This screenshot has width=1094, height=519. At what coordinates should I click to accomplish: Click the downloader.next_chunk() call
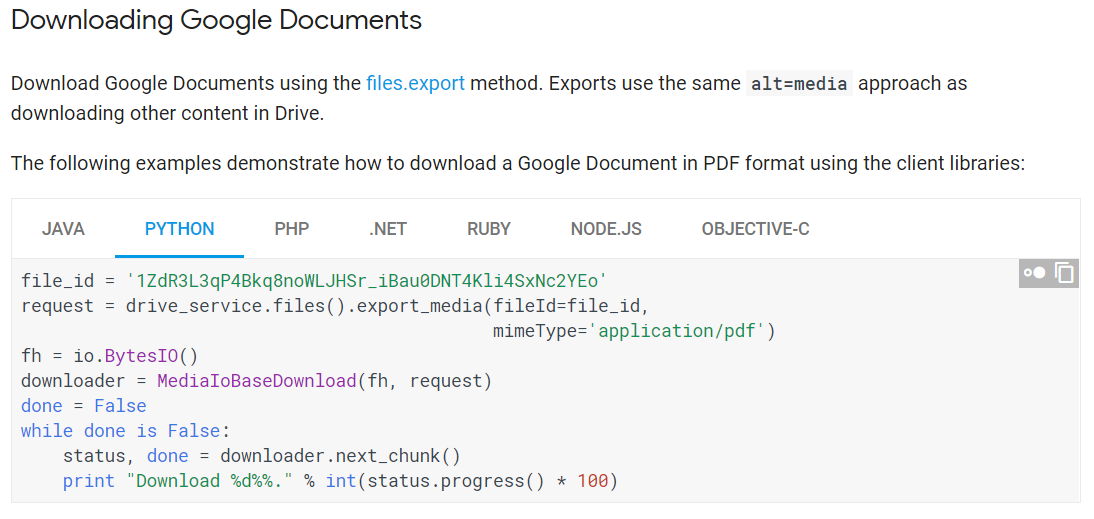click(340, 456)
